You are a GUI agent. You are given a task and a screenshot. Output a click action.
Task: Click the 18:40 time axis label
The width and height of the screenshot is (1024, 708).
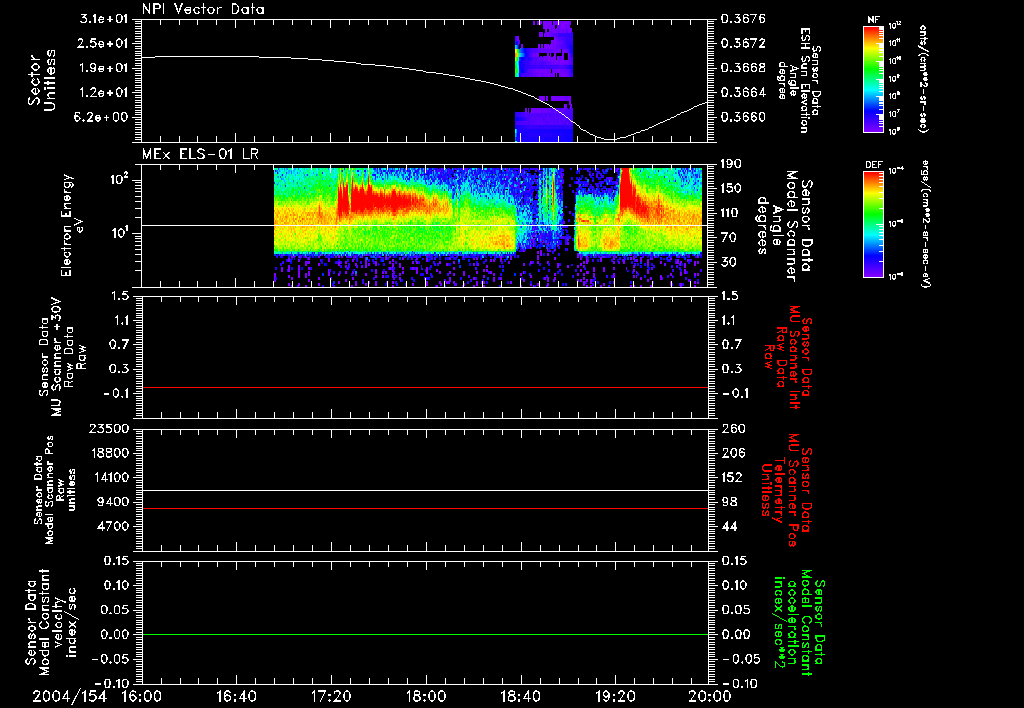(x=520, y=696)
